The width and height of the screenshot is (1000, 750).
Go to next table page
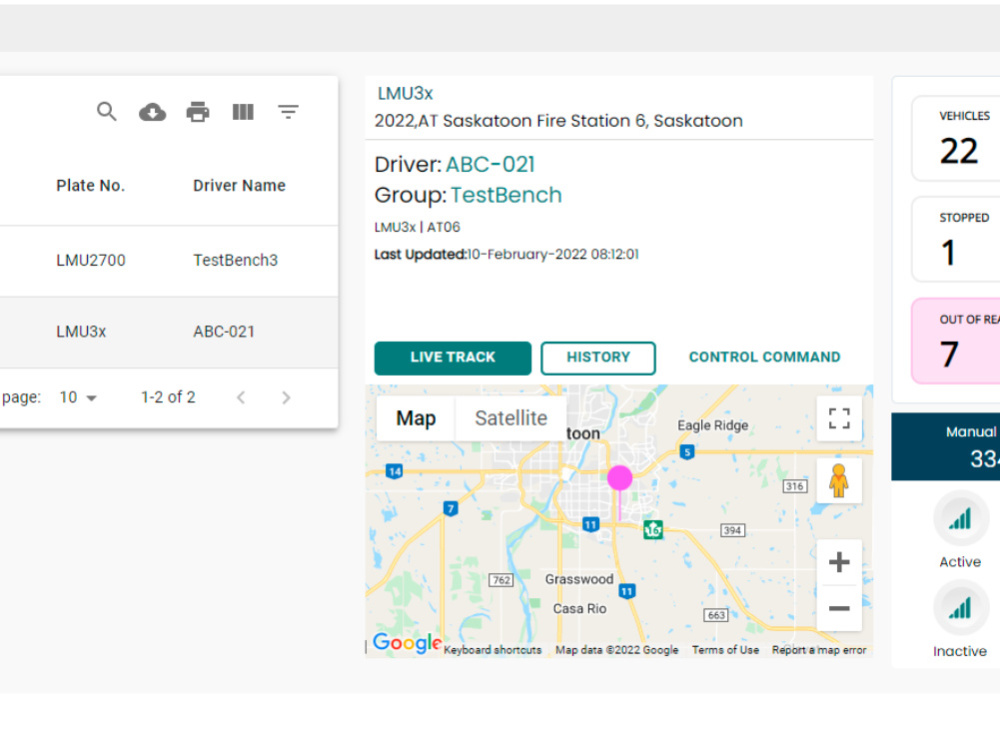[x=286, y=397]
